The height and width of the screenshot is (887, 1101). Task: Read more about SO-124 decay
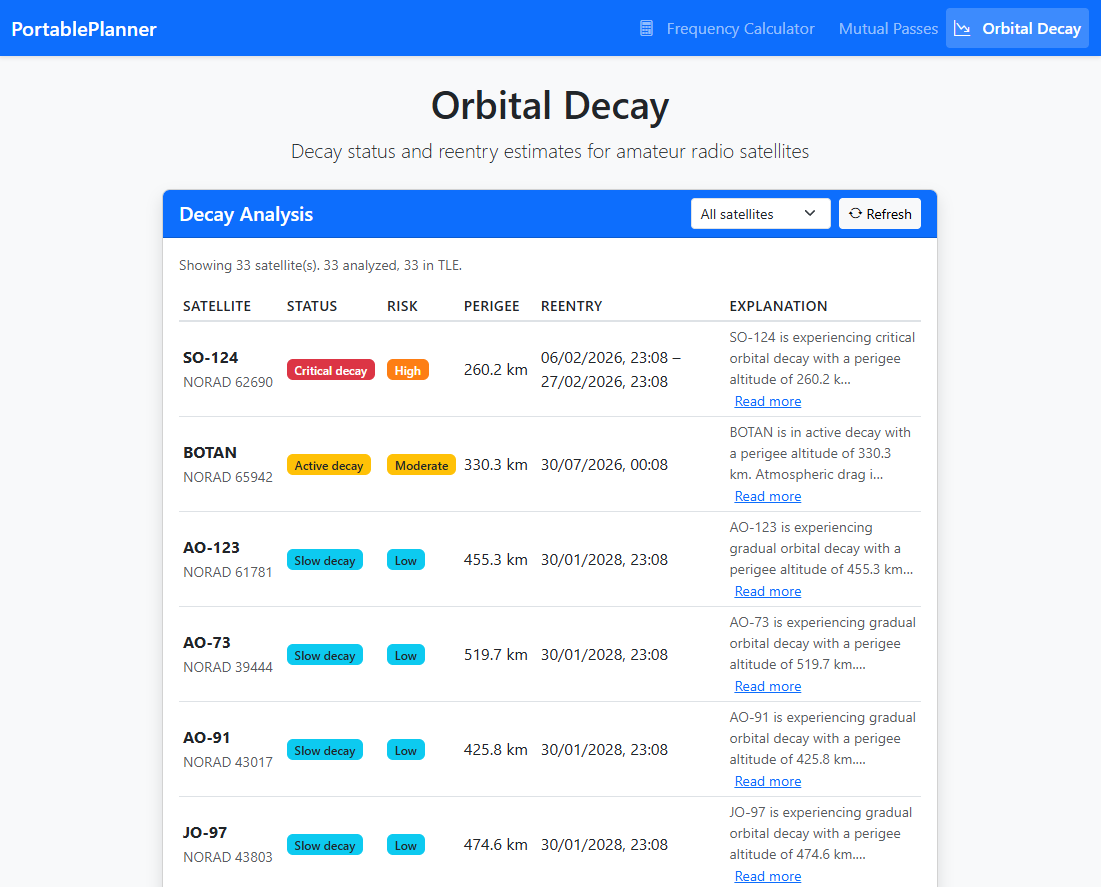pos(767,401)
